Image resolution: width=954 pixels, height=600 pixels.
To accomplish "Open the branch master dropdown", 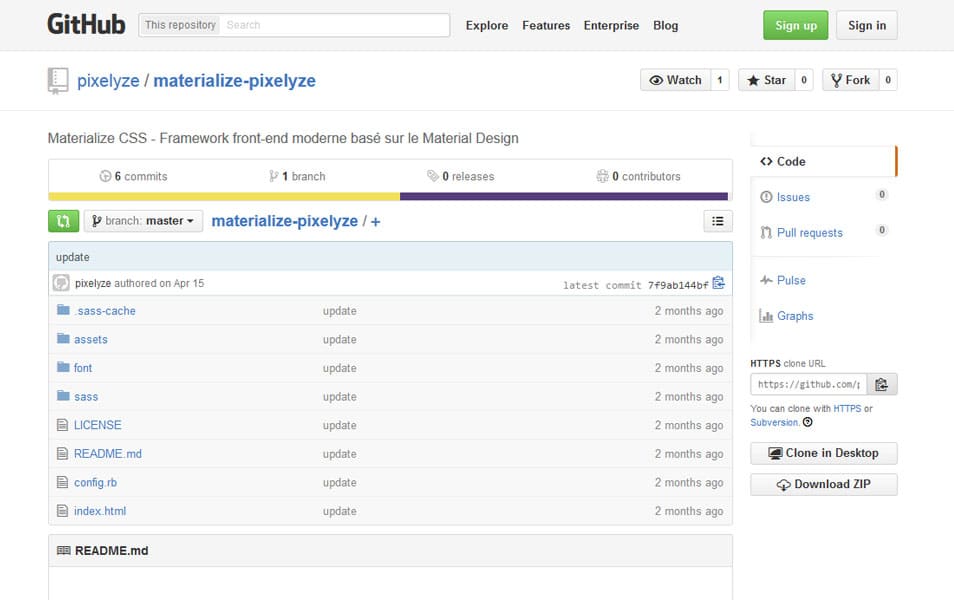I will [143, 221].
